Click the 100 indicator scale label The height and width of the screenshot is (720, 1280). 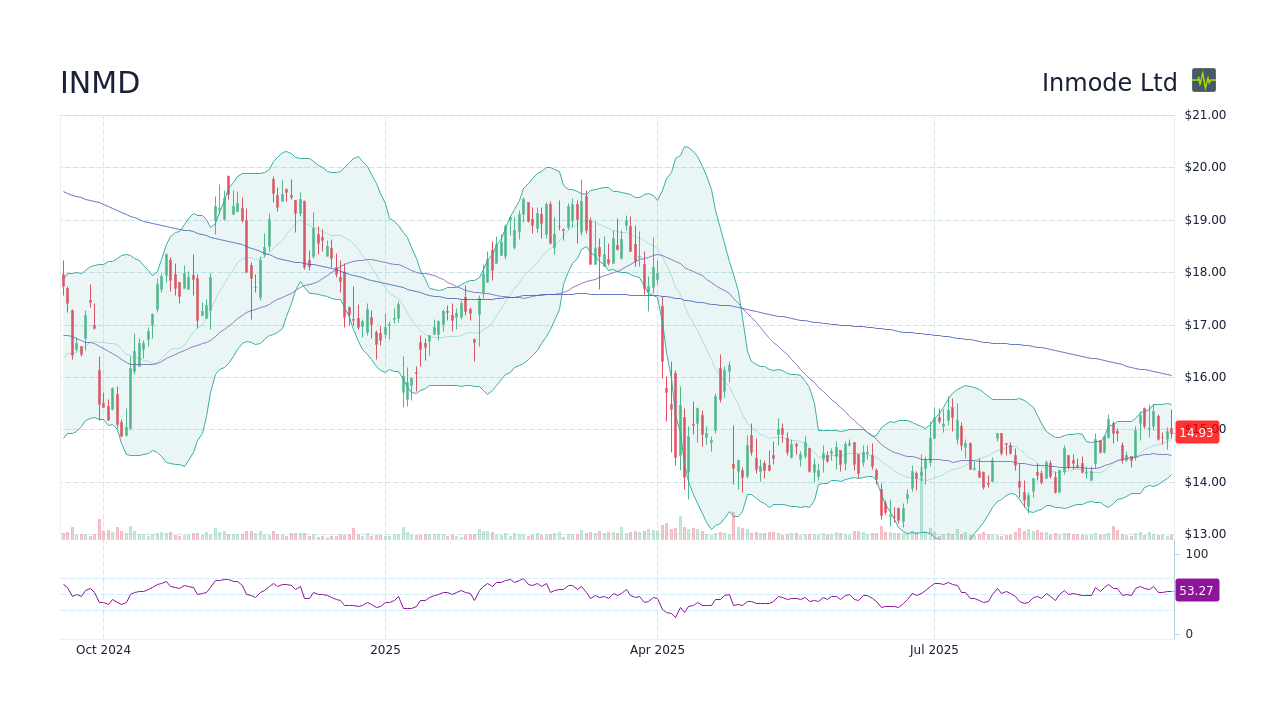1196,554
